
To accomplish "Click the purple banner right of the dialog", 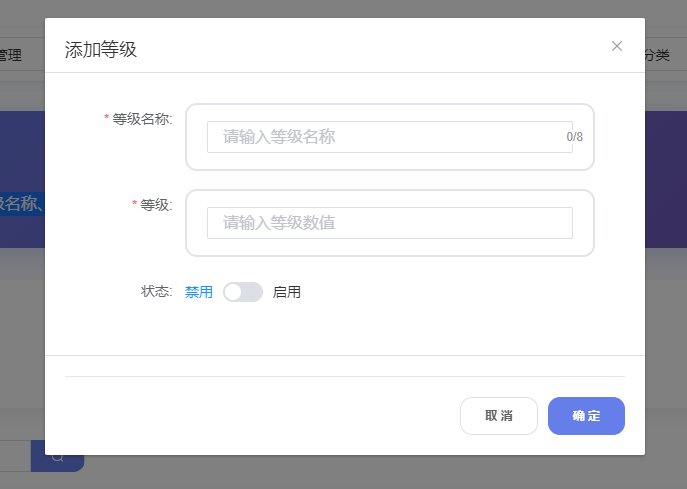I will [x=666, y=180].
